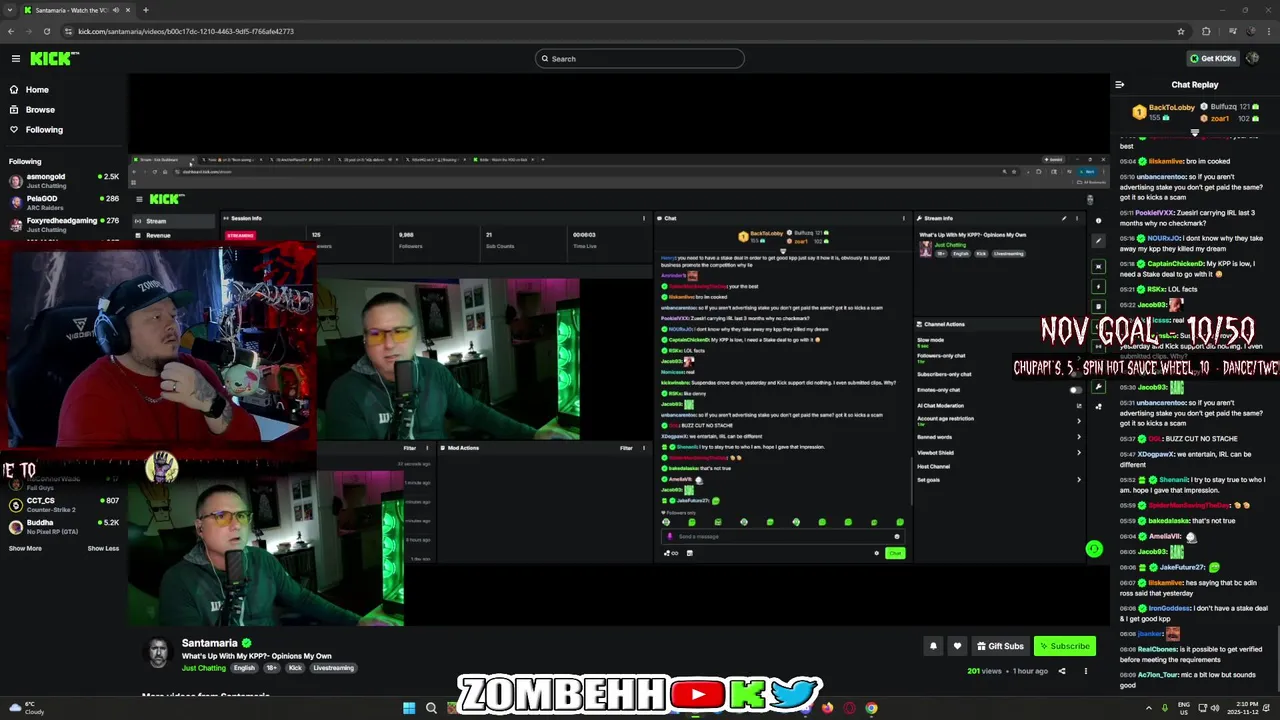Screen dimensions: 1280x720
Task: Click the green headset support bubble
Action: (x=1094, y=549)
